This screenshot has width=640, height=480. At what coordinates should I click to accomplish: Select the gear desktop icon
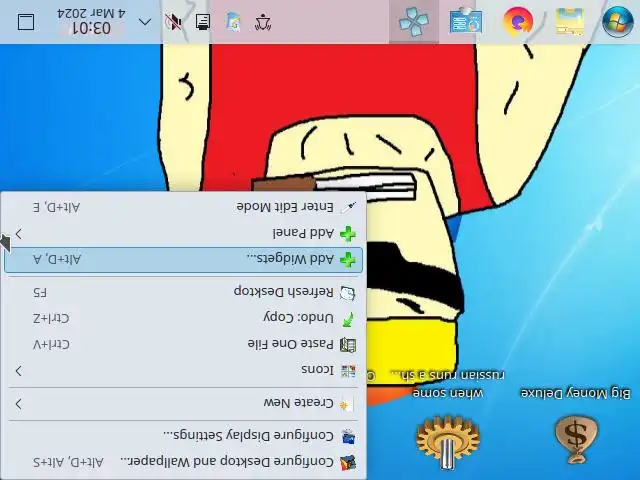[x=447, y=442]
